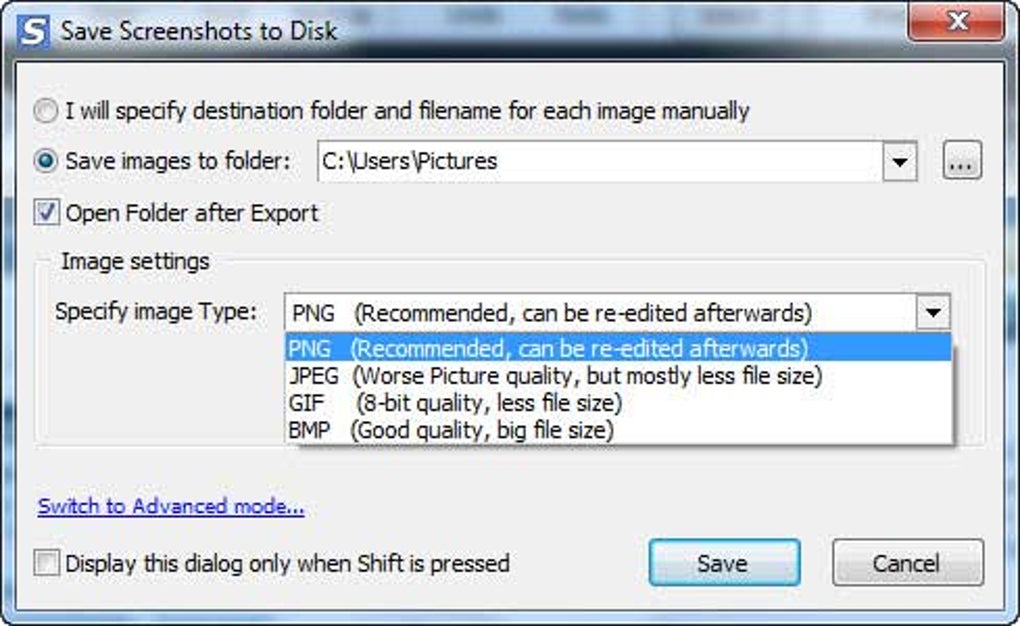Select the manual destination folder radio option
The width and height of the screenshot is (1020, 626).
point(46,111)
